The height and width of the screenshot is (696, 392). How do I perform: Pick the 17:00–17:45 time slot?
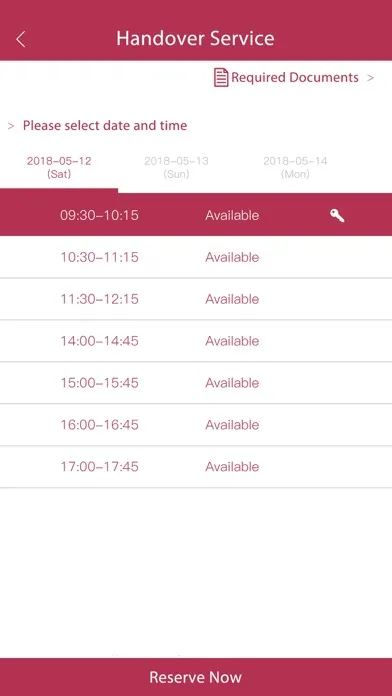(196, 467)
